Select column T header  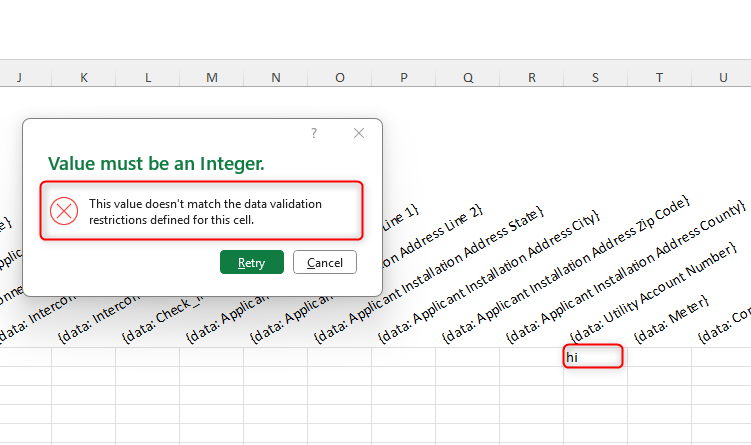pyautogui.click(x=660, y=77)
